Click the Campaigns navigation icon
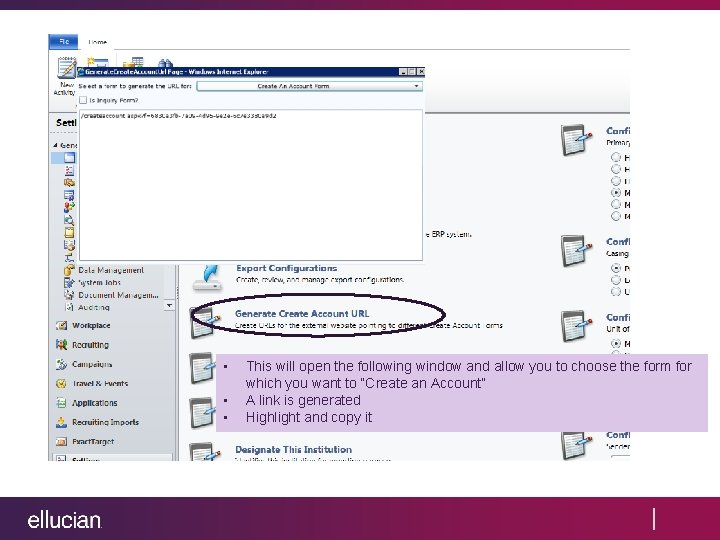This screenshot has width=720, height=540. pos(62,364)
